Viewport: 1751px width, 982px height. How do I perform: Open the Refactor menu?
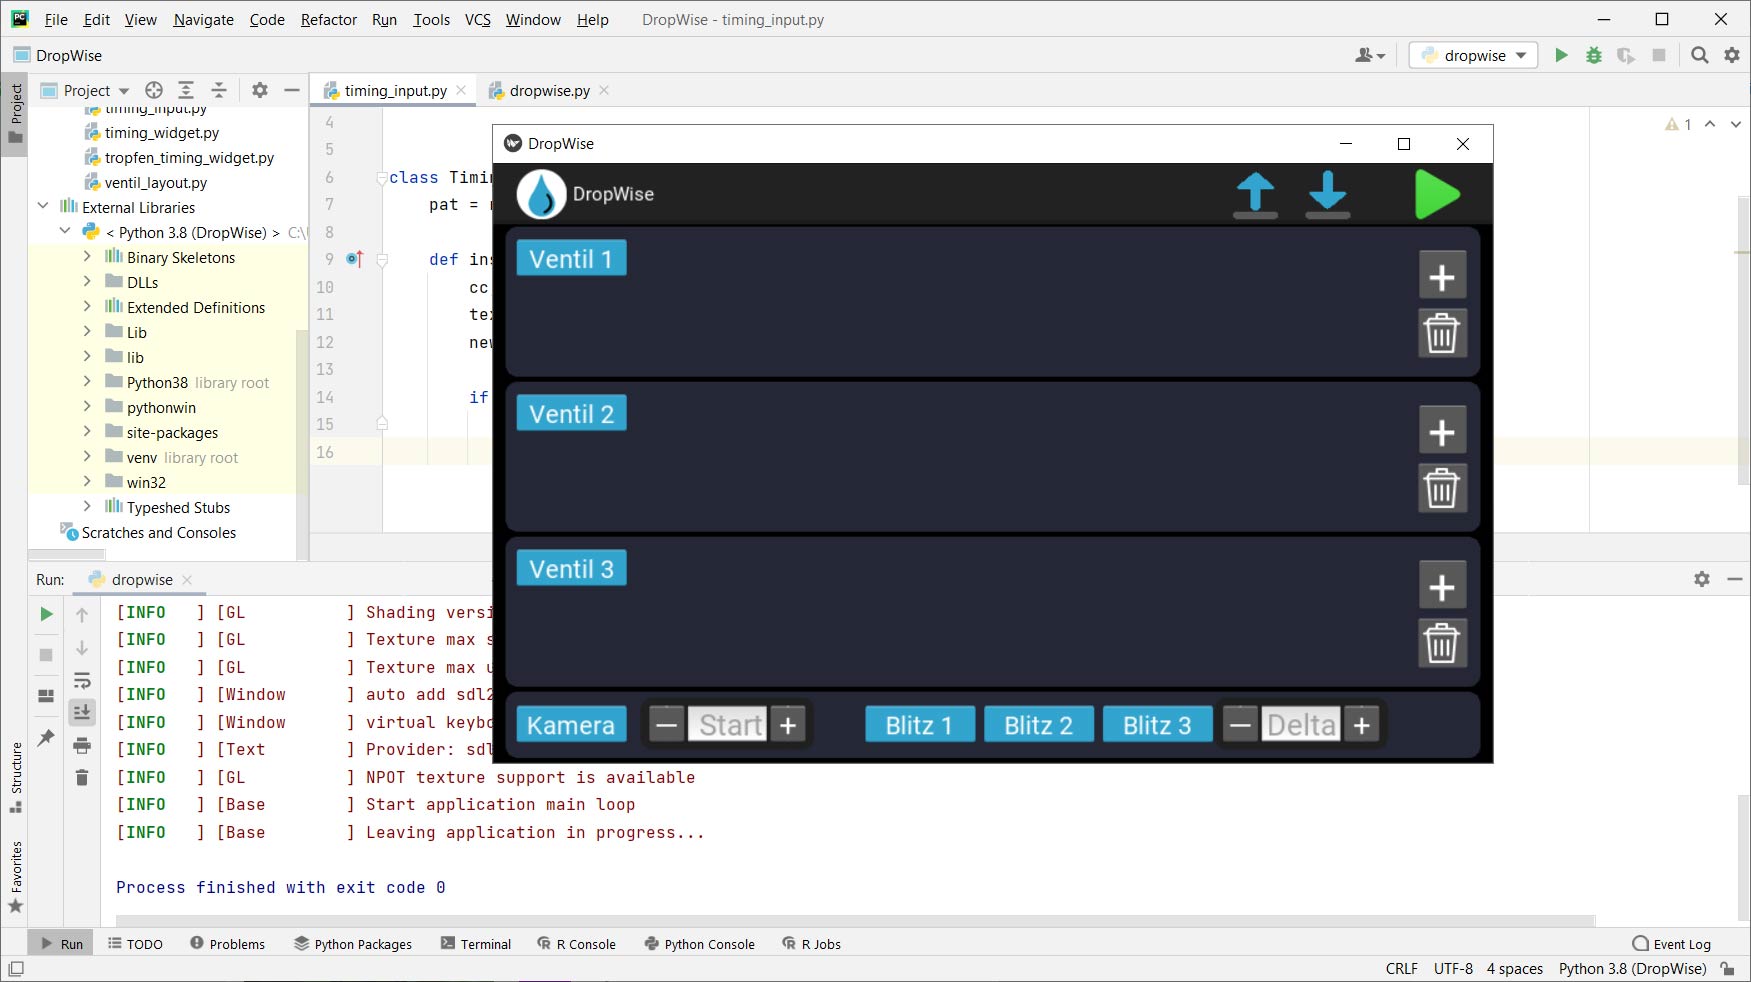(x=328, y=20)
